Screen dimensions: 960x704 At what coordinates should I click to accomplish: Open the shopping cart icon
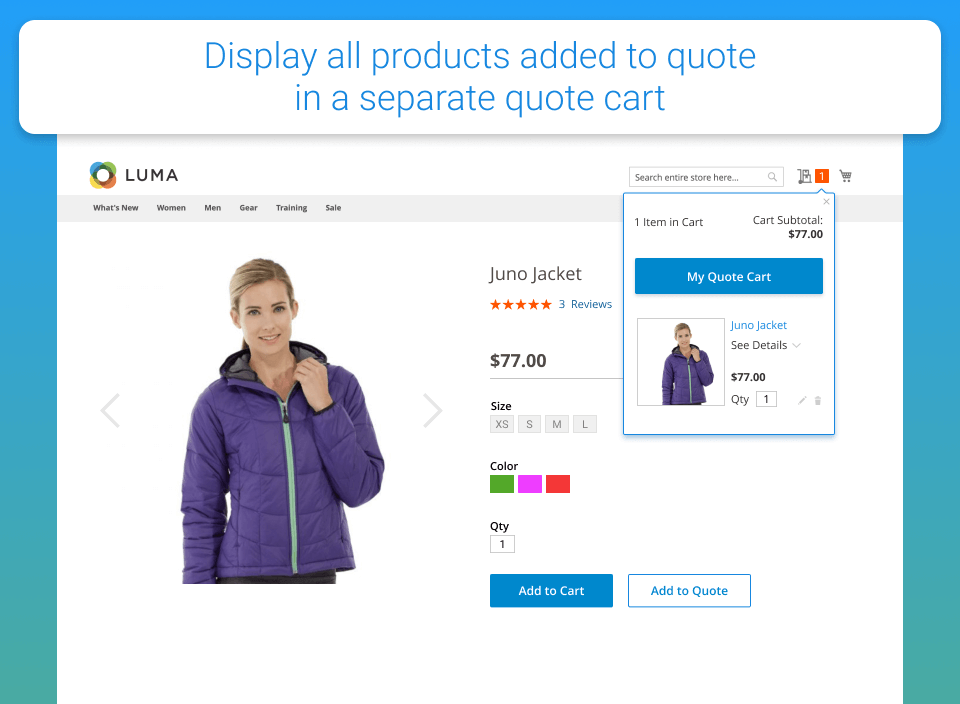(x=846, y=176)
